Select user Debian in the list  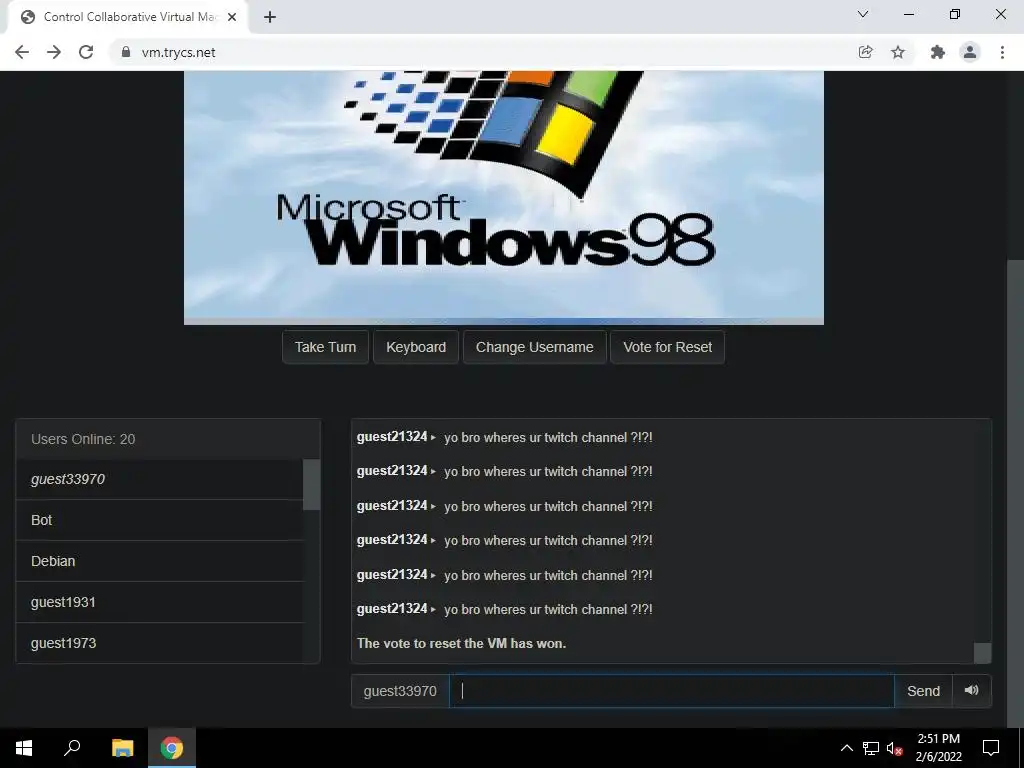click(x=159, y=562)
